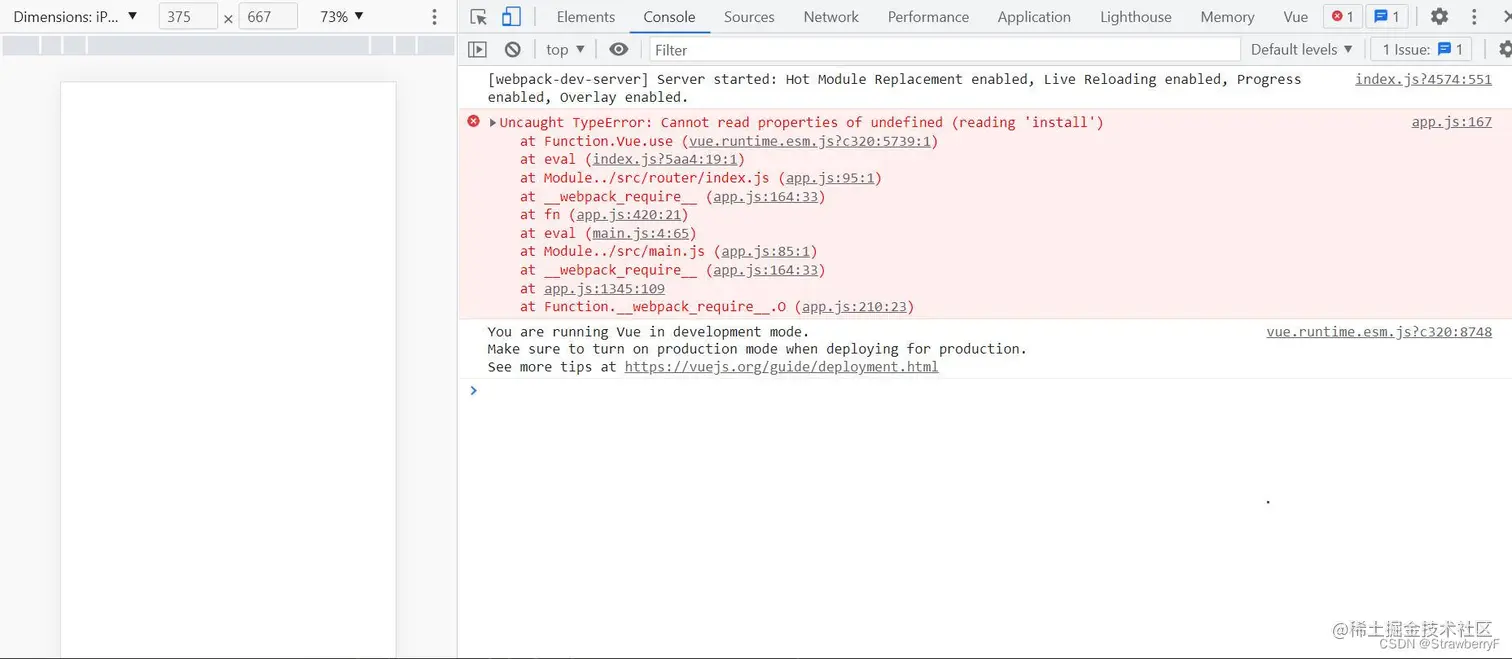Click the console prompt input line
1512x659 pixels.
990,390
